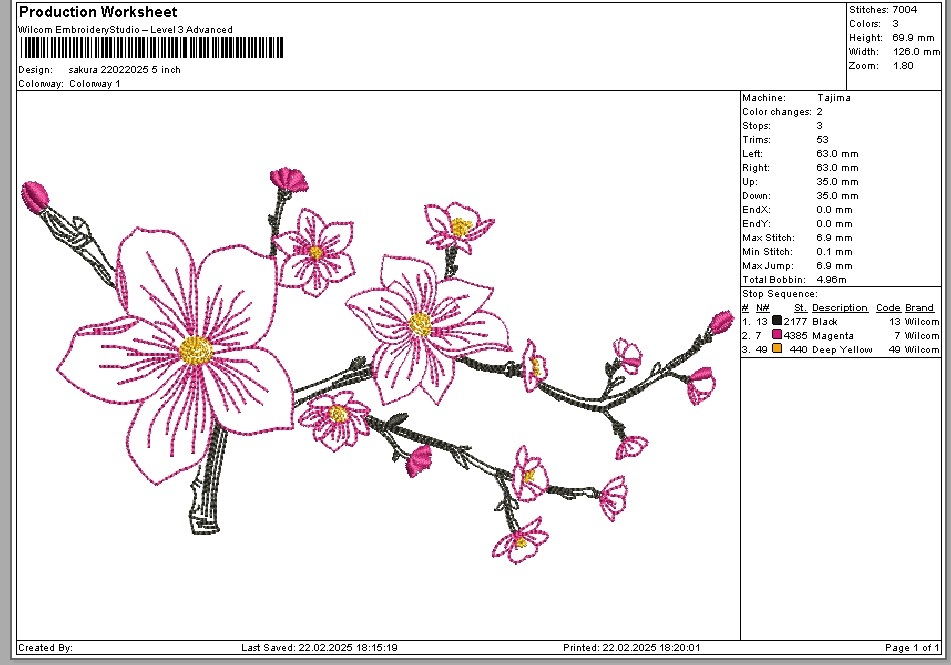Click the deep yellow color swatch
951x665 pixels.
(777, 350)
